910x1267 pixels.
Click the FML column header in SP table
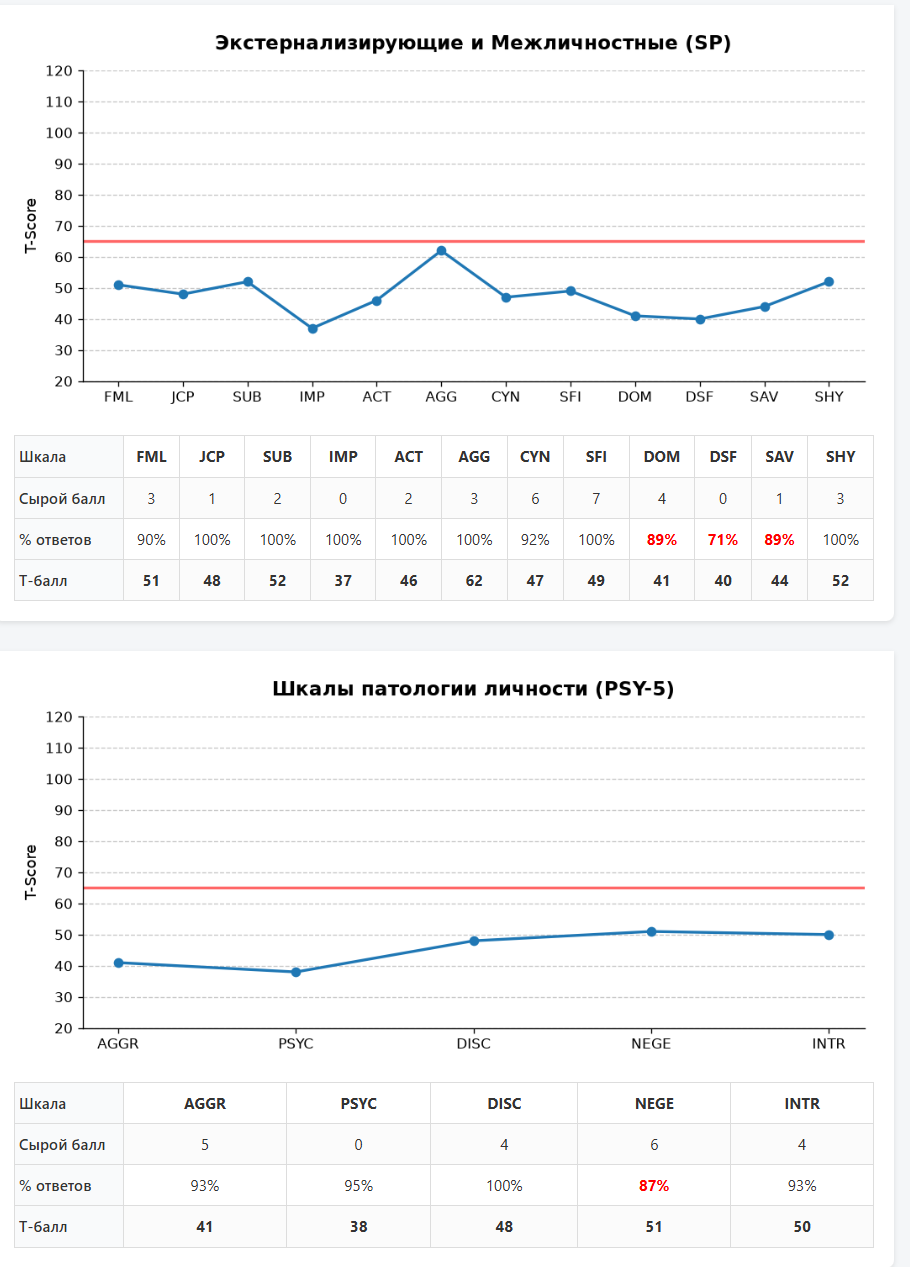click(x=152, y=456)
